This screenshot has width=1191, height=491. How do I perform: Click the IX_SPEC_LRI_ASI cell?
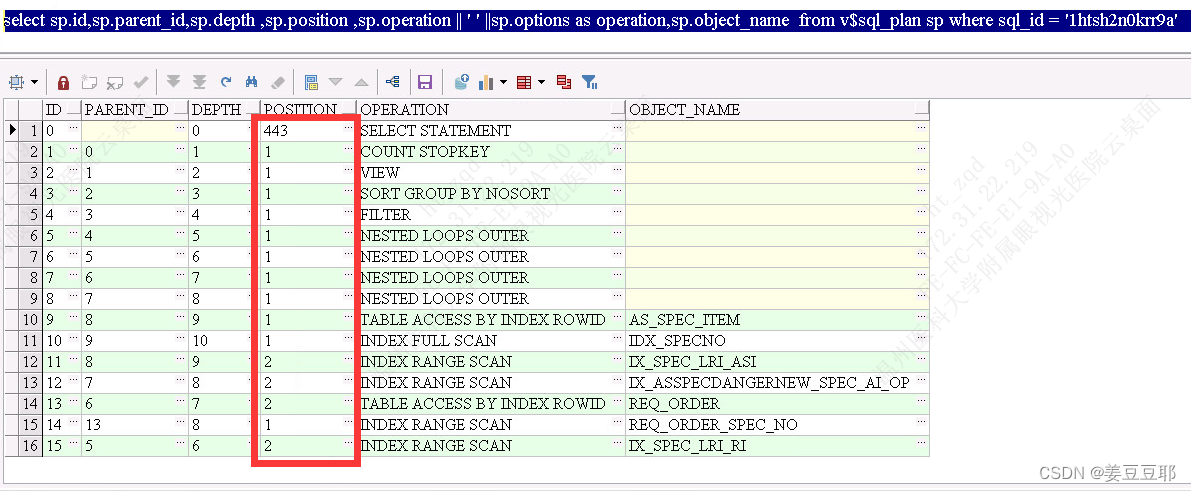point(778,362)
